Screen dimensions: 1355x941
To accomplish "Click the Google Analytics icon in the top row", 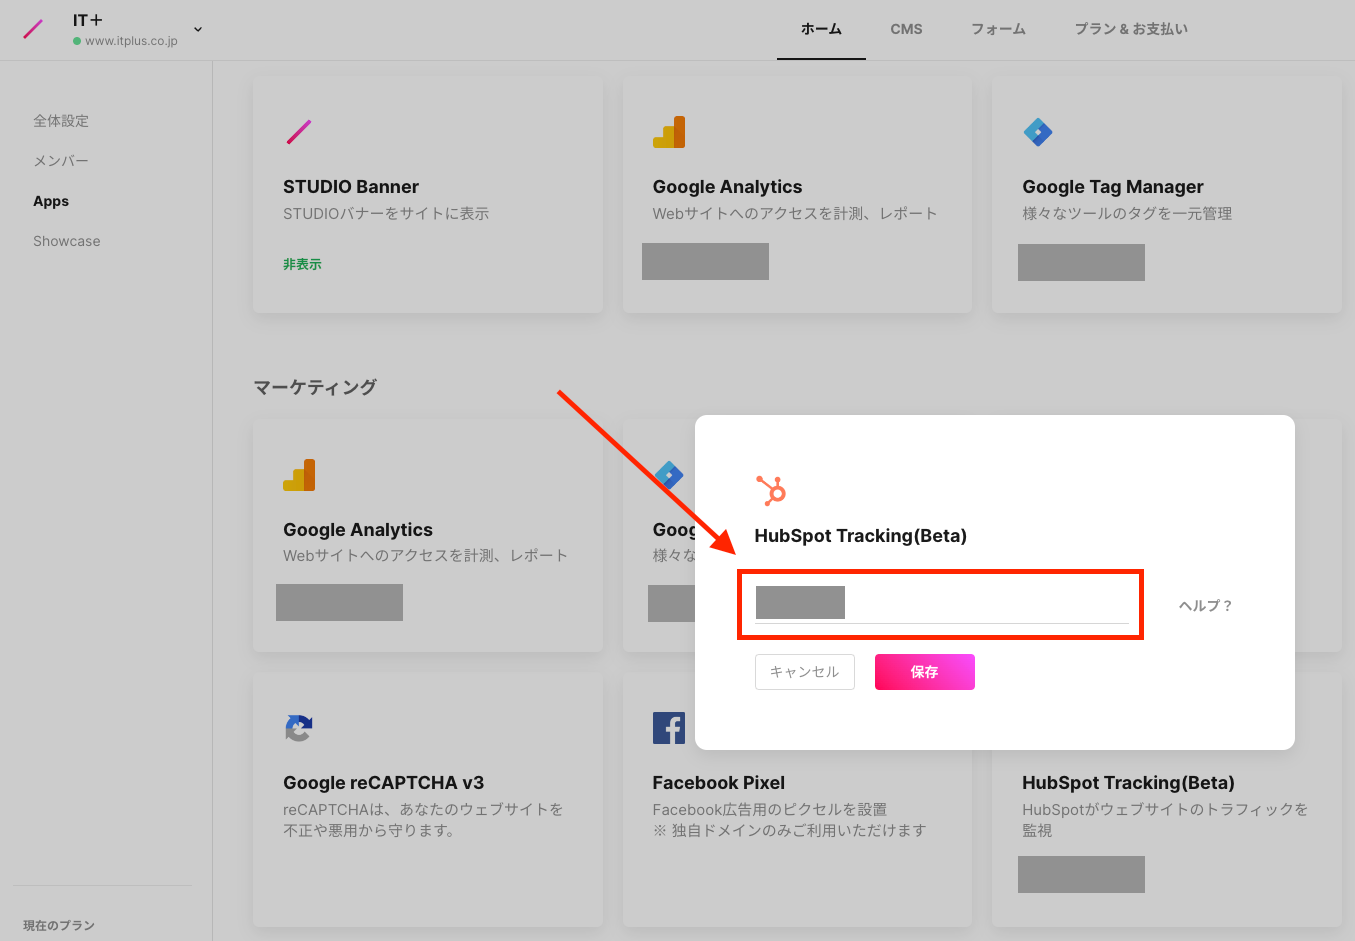I will pos(669,131).
